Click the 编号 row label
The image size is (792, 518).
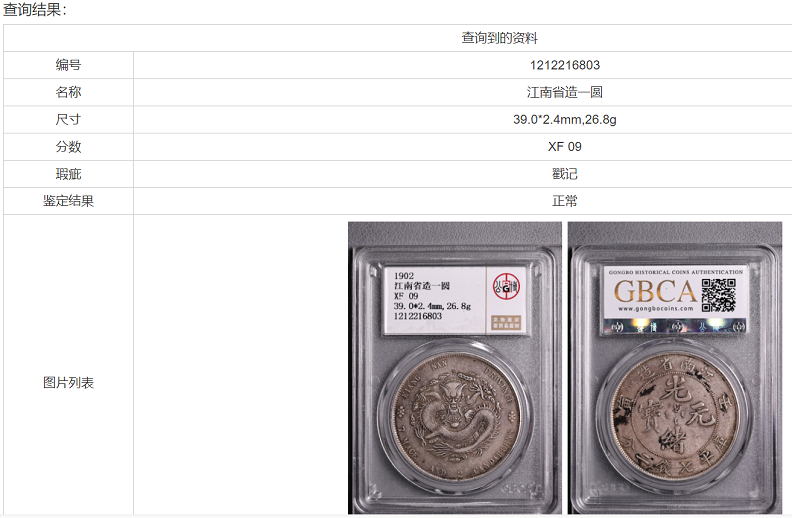point(68,65)
